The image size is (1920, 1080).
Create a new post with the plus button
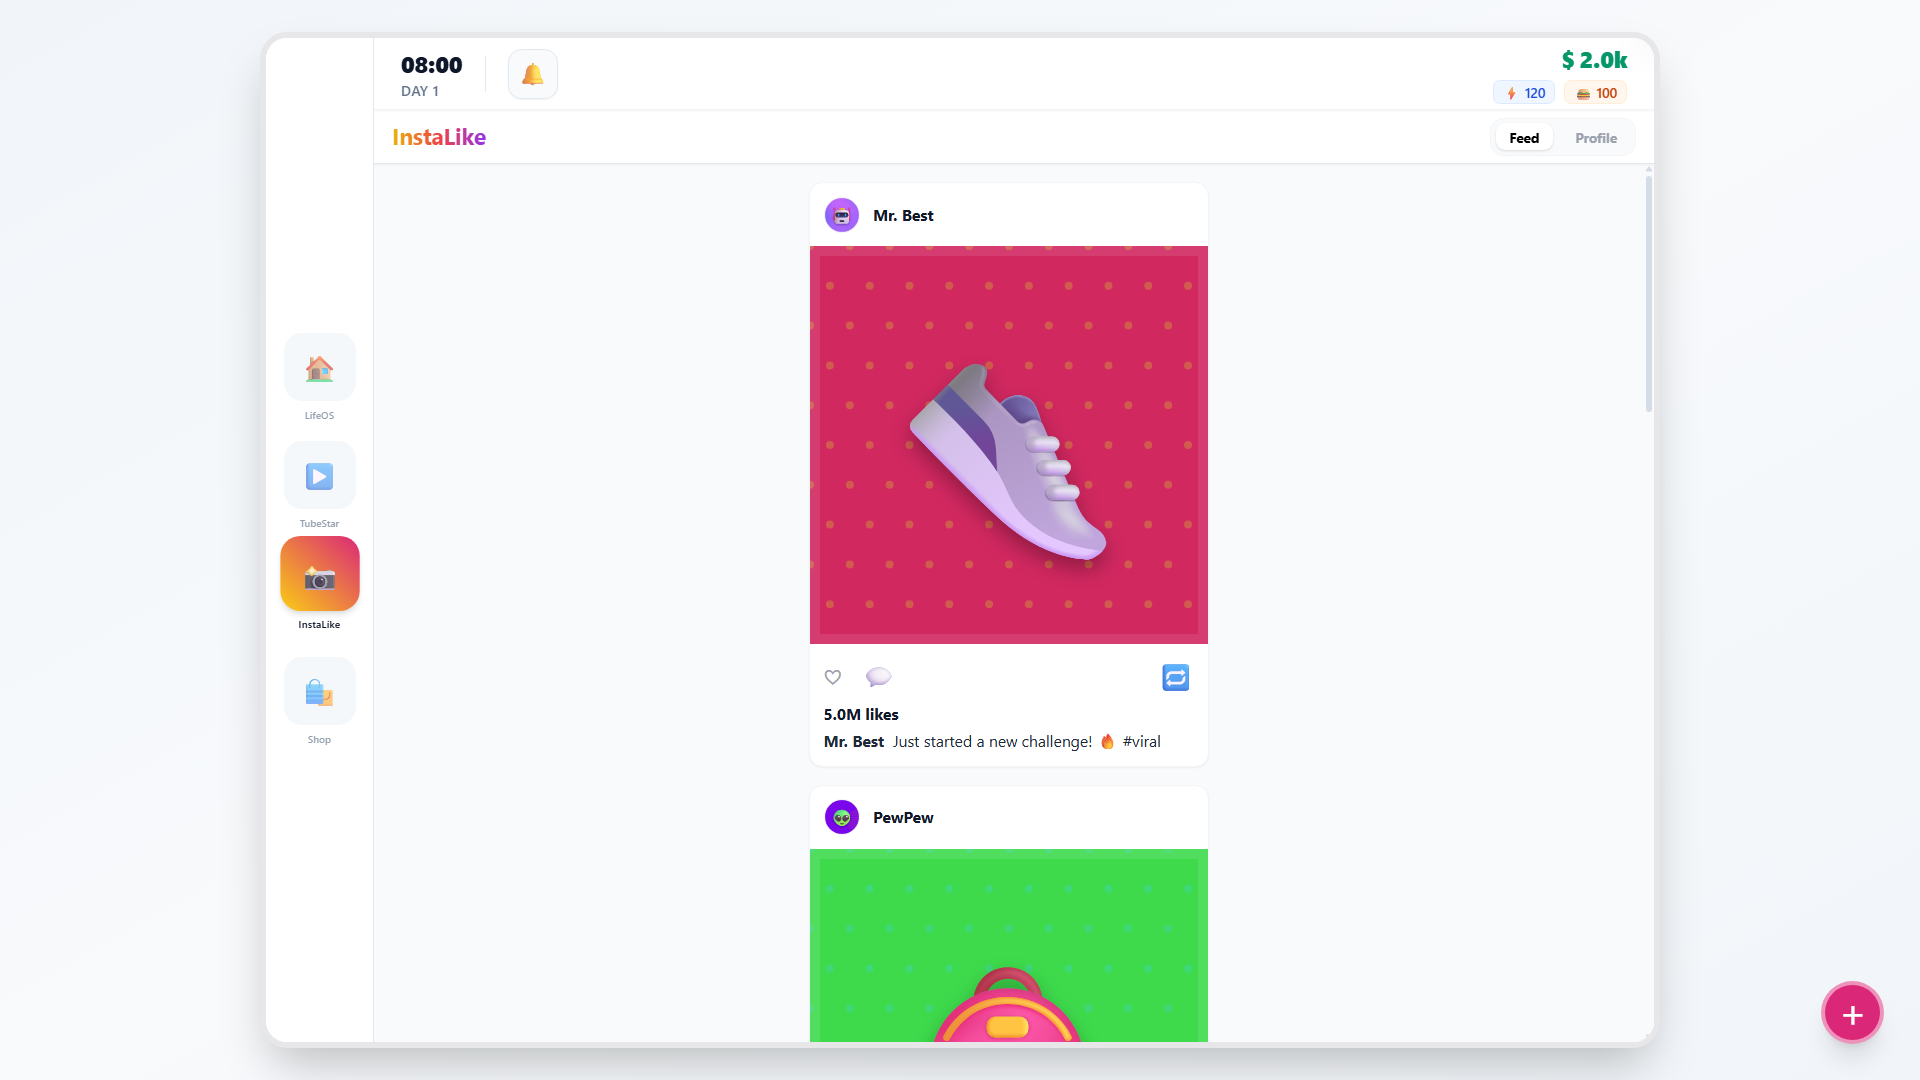[1852, 1012]
